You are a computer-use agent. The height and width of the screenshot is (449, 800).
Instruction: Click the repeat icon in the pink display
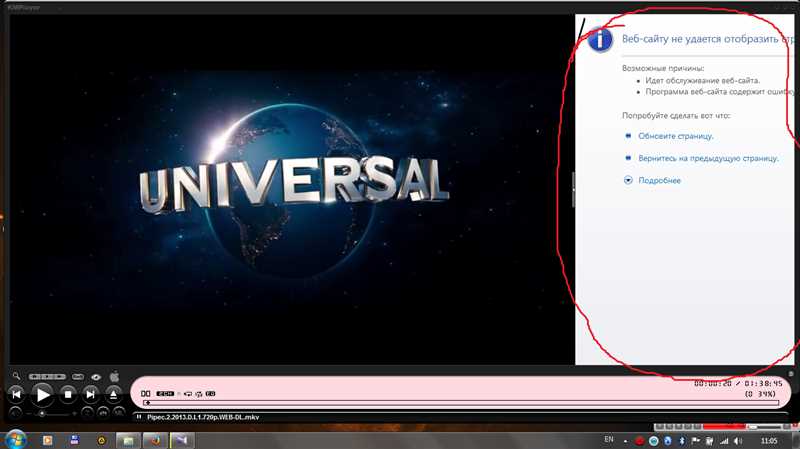[x=188, y=393]
